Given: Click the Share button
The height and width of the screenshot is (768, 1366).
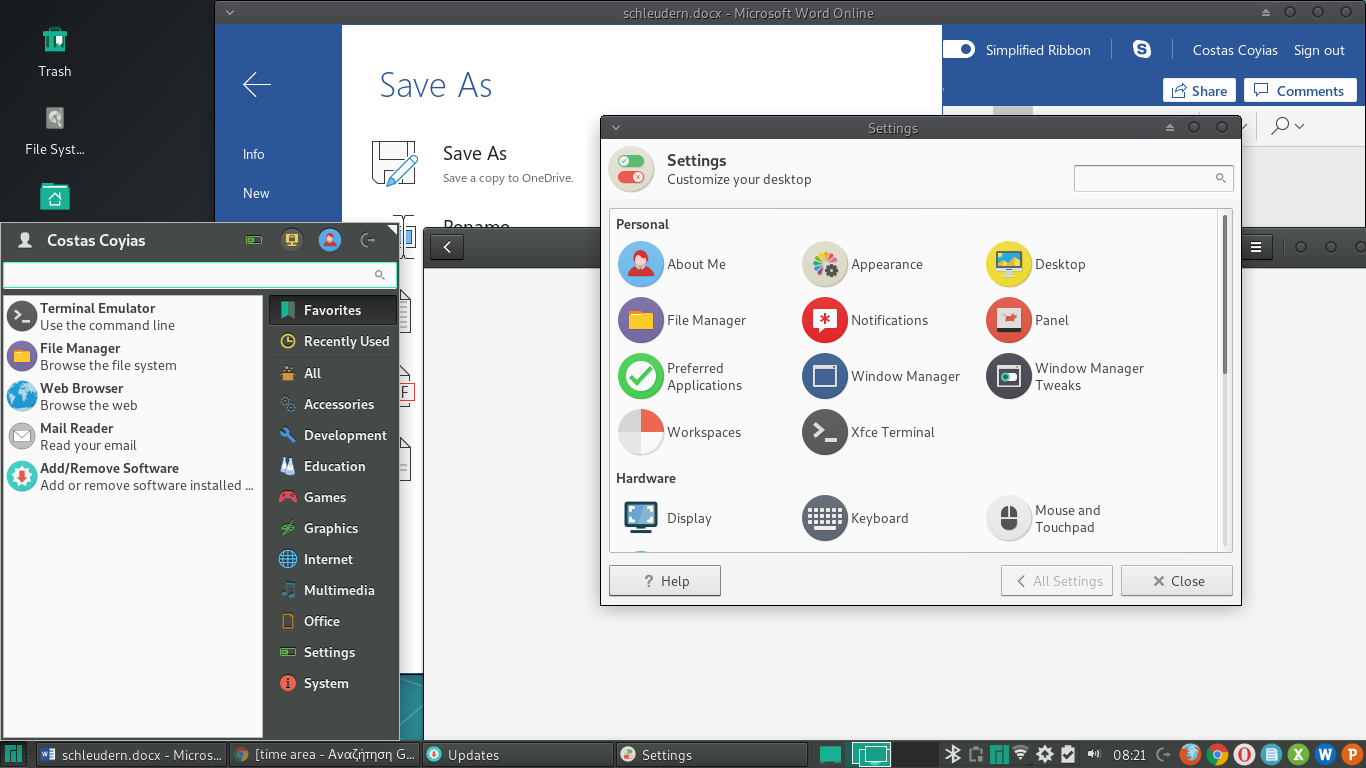Looking at the screenshot, I should pyautogui.click(x=1198, y=91).
